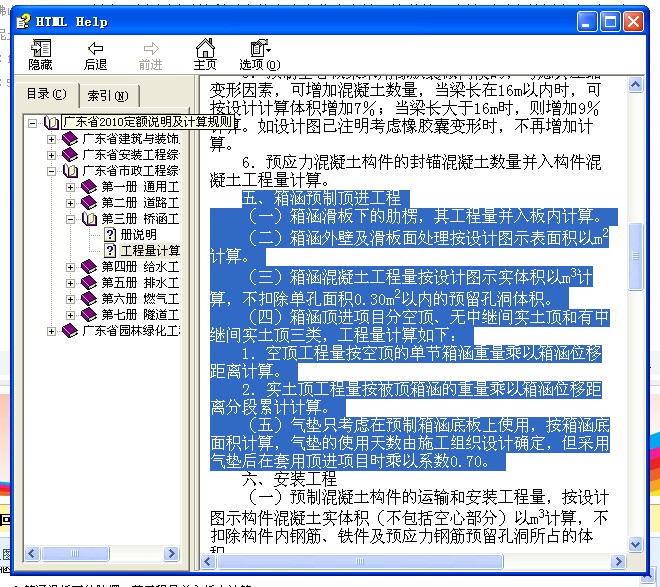Click the heading 六、安装工程
660x587 pixels.
tap(289, 478)
